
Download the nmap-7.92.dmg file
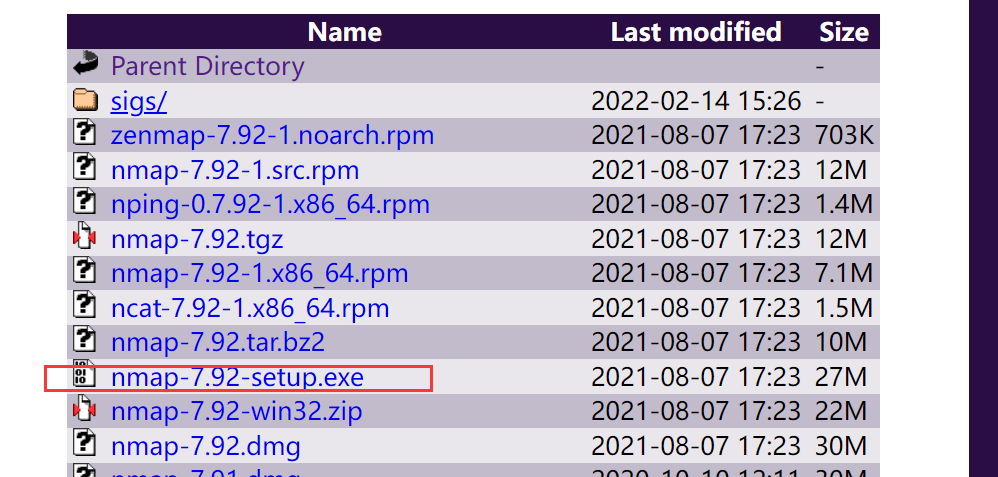(206, 446)
